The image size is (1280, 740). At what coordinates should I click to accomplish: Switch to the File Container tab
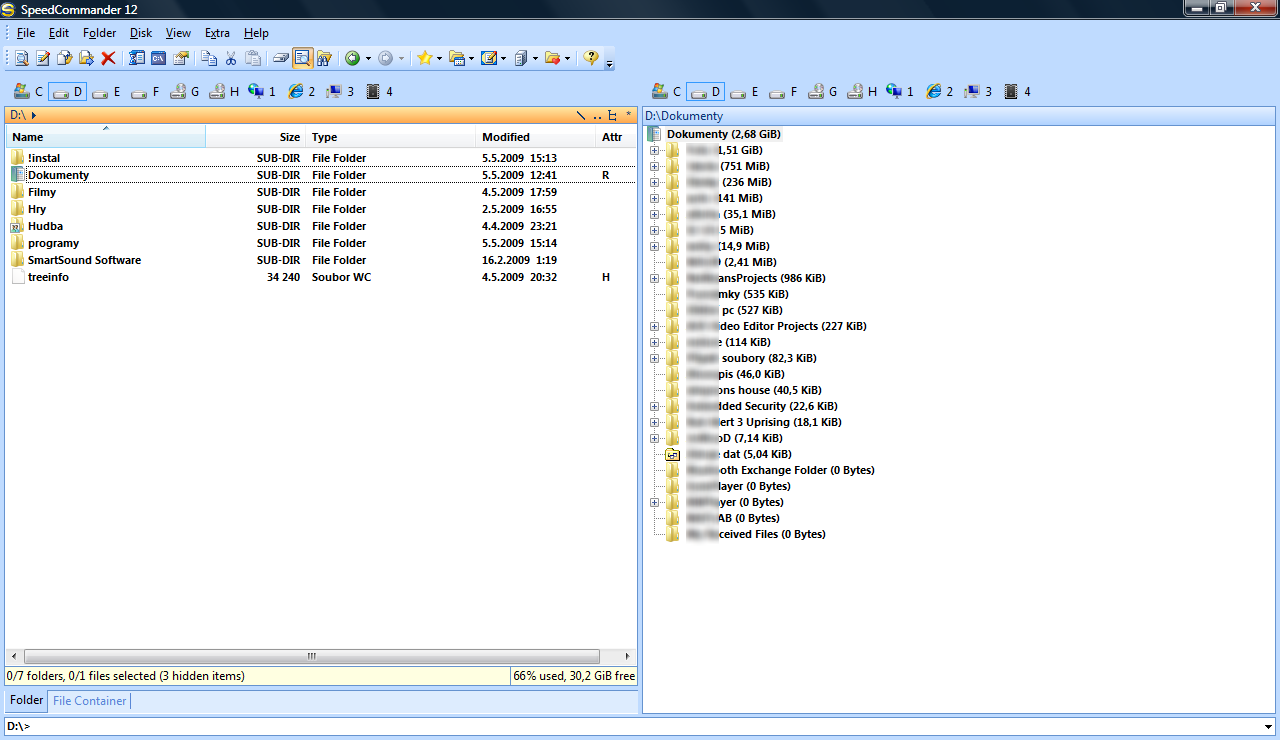pos(90,701)
